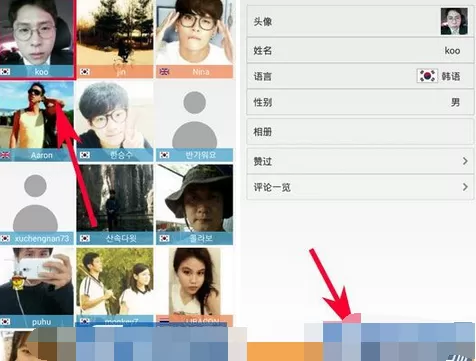Expand the 评论一览 row chevron
This screenshot has width=476, height=361.
tap(465, 187)
